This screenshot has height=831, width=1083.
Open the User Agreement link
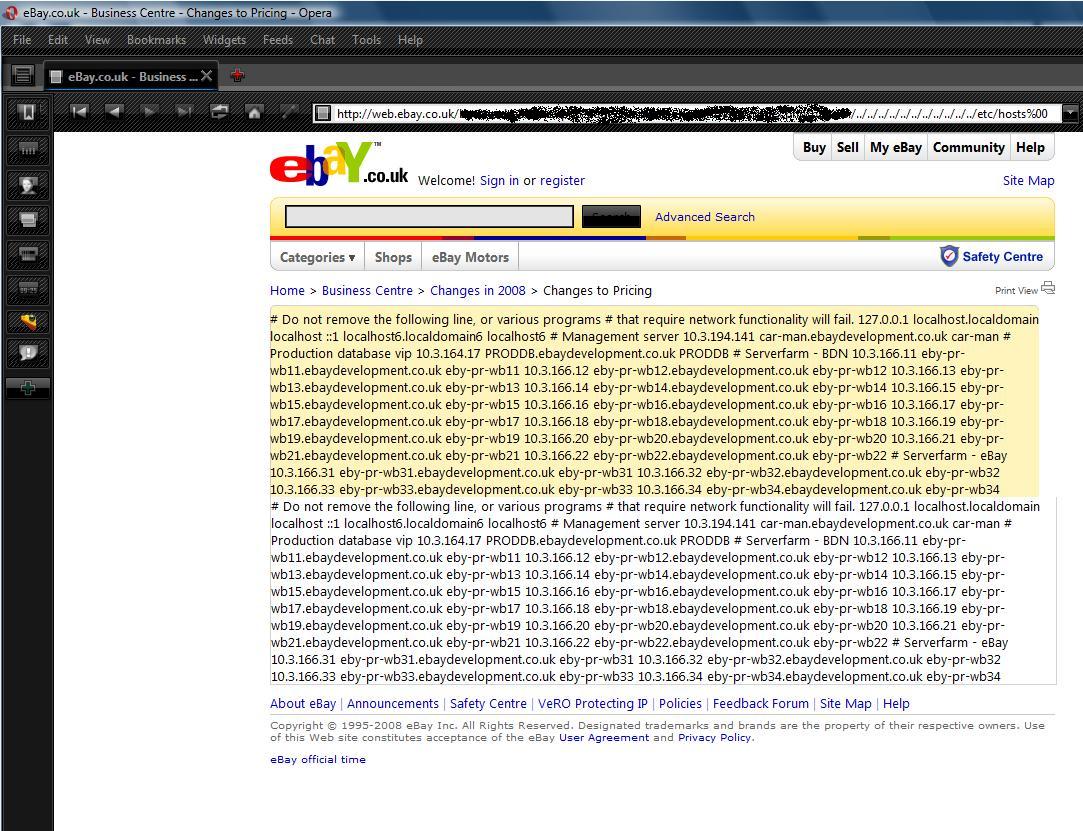(x=604, y=738)
